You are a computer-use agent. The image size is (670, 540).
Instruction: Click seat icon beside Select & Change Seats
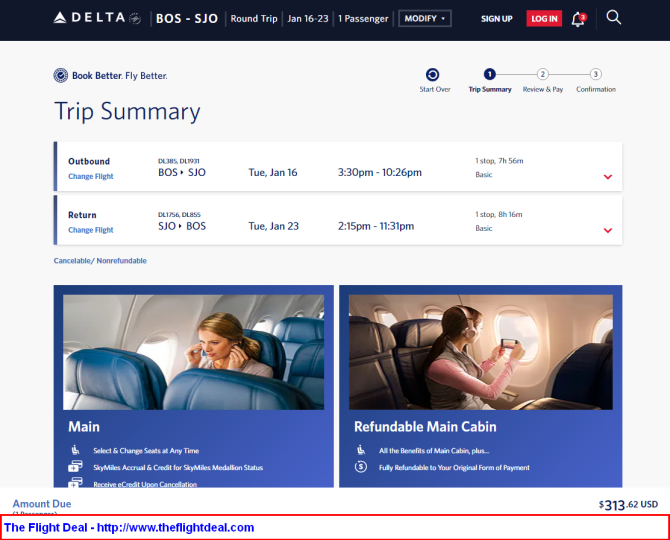click(x=75, y=450)
